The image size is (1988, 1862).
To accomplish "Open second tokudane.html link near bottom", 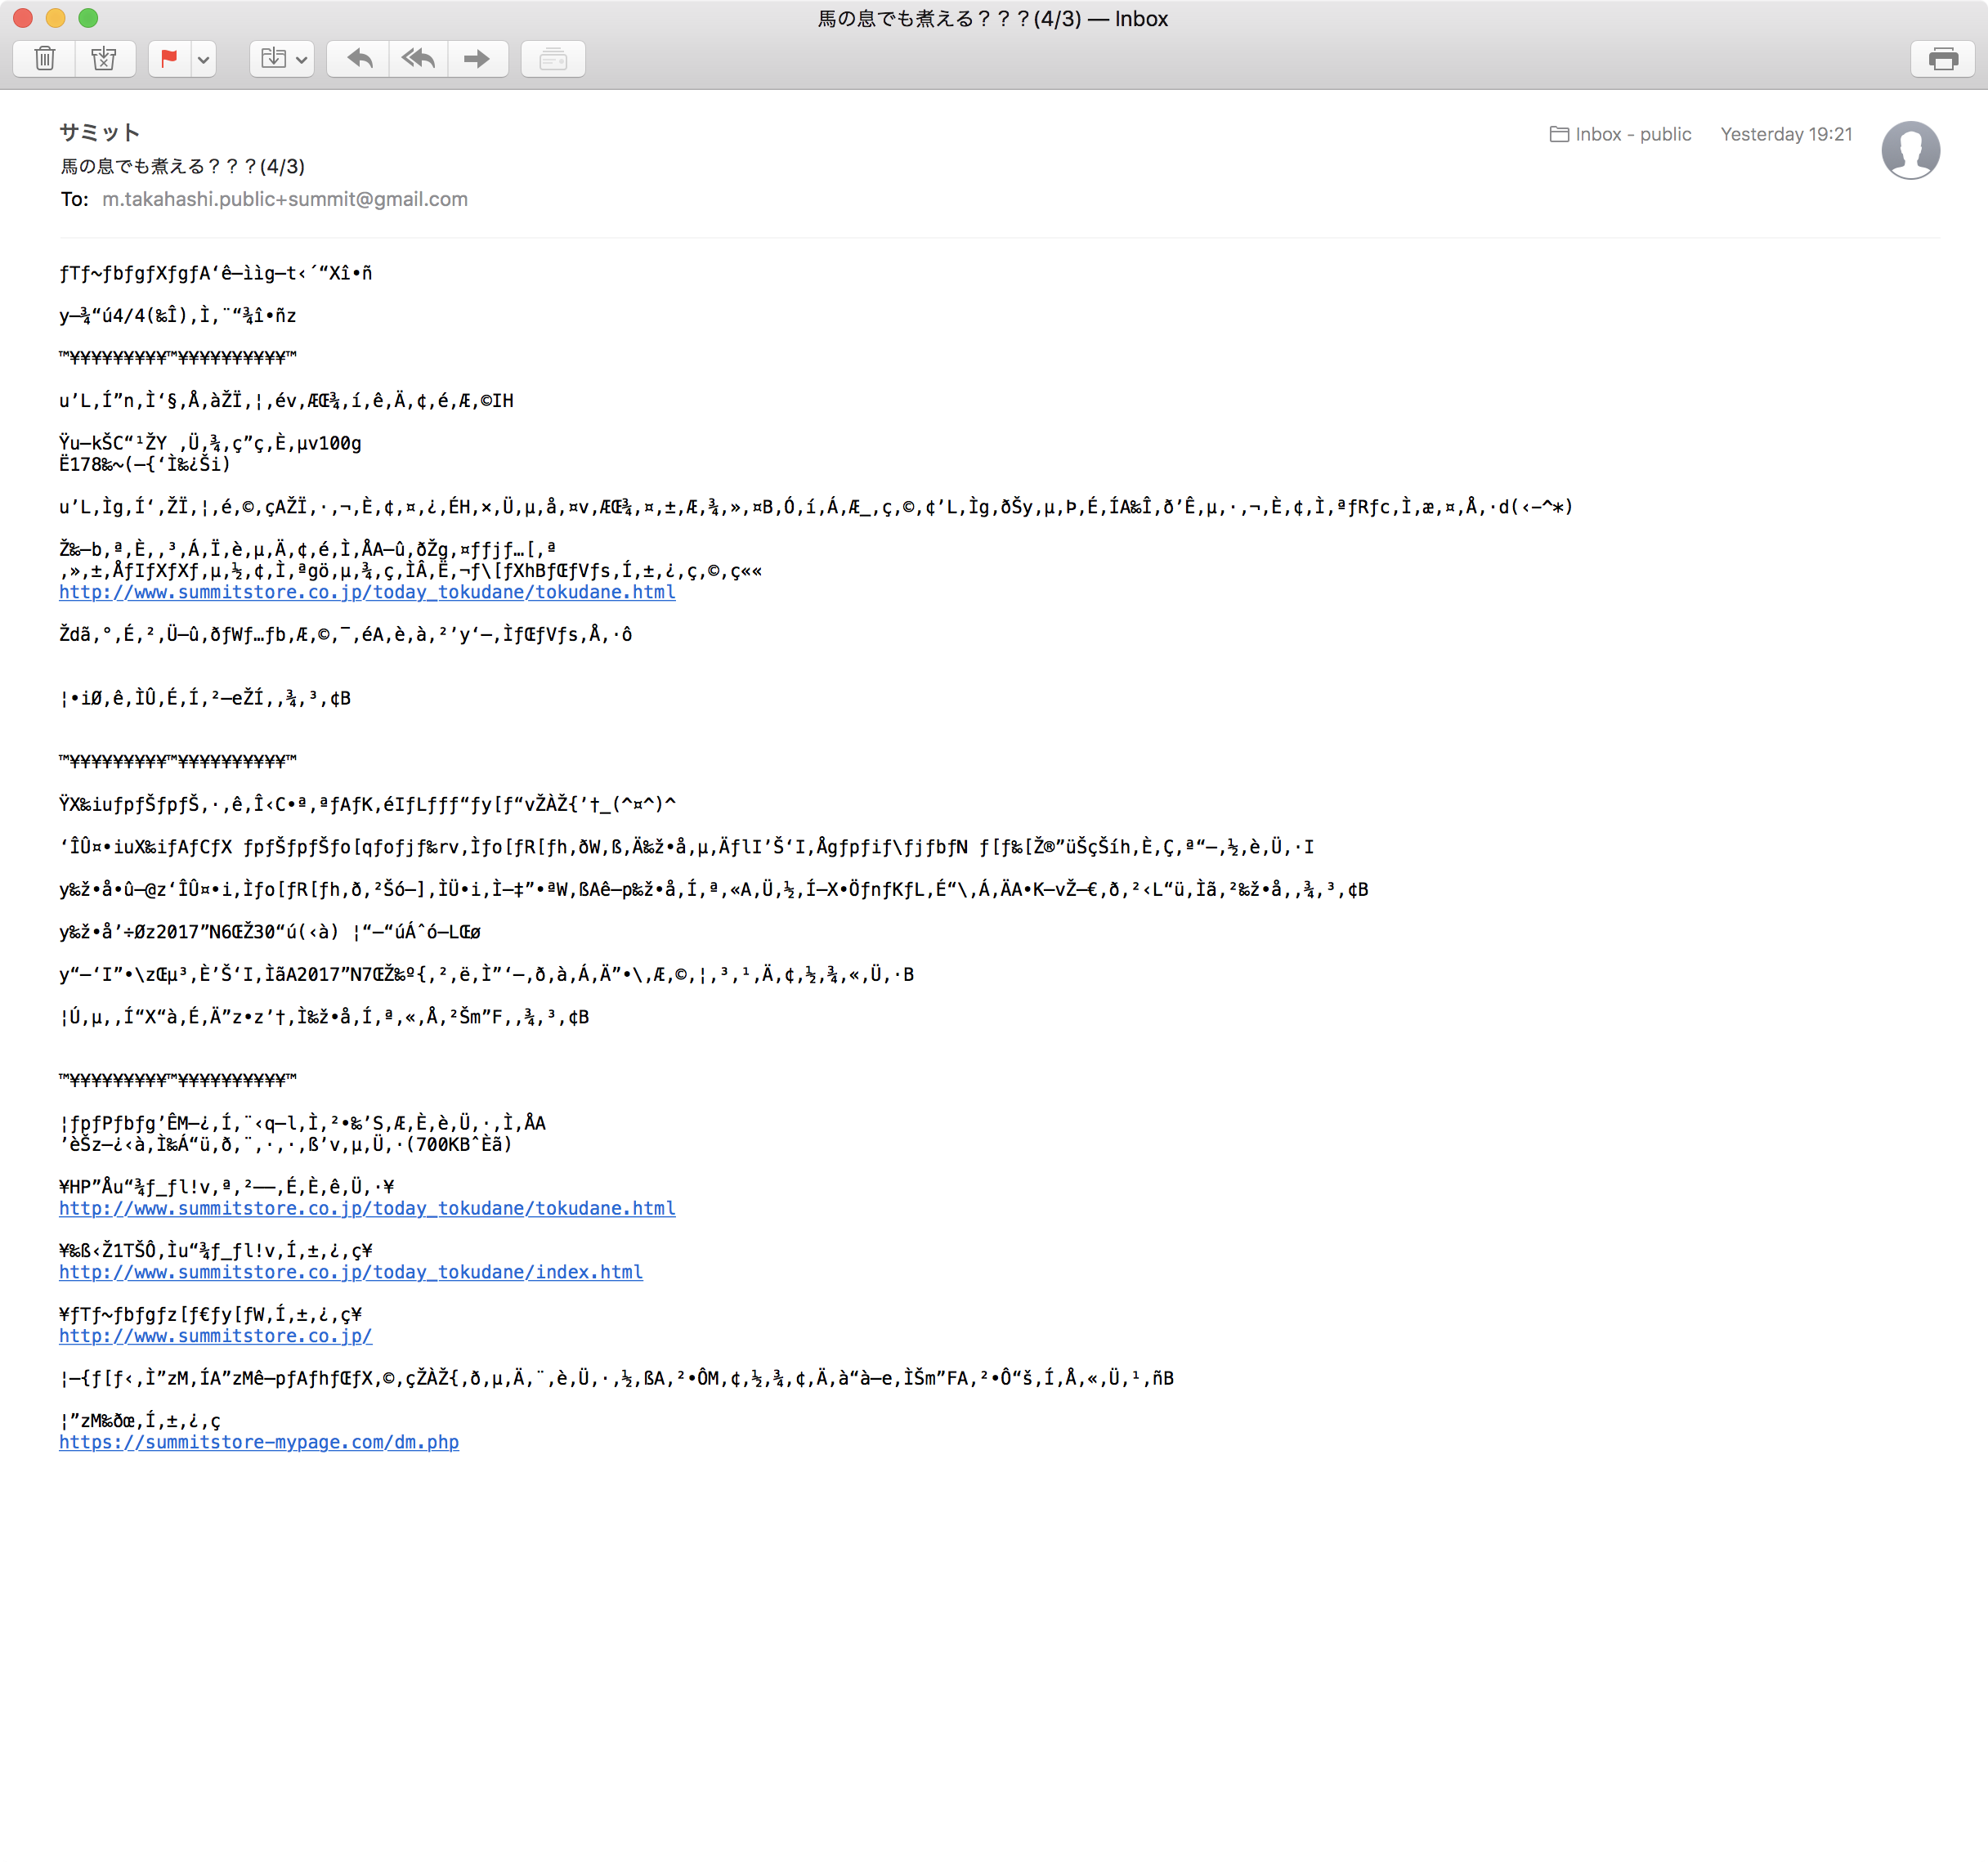I will click(367, 1208).
